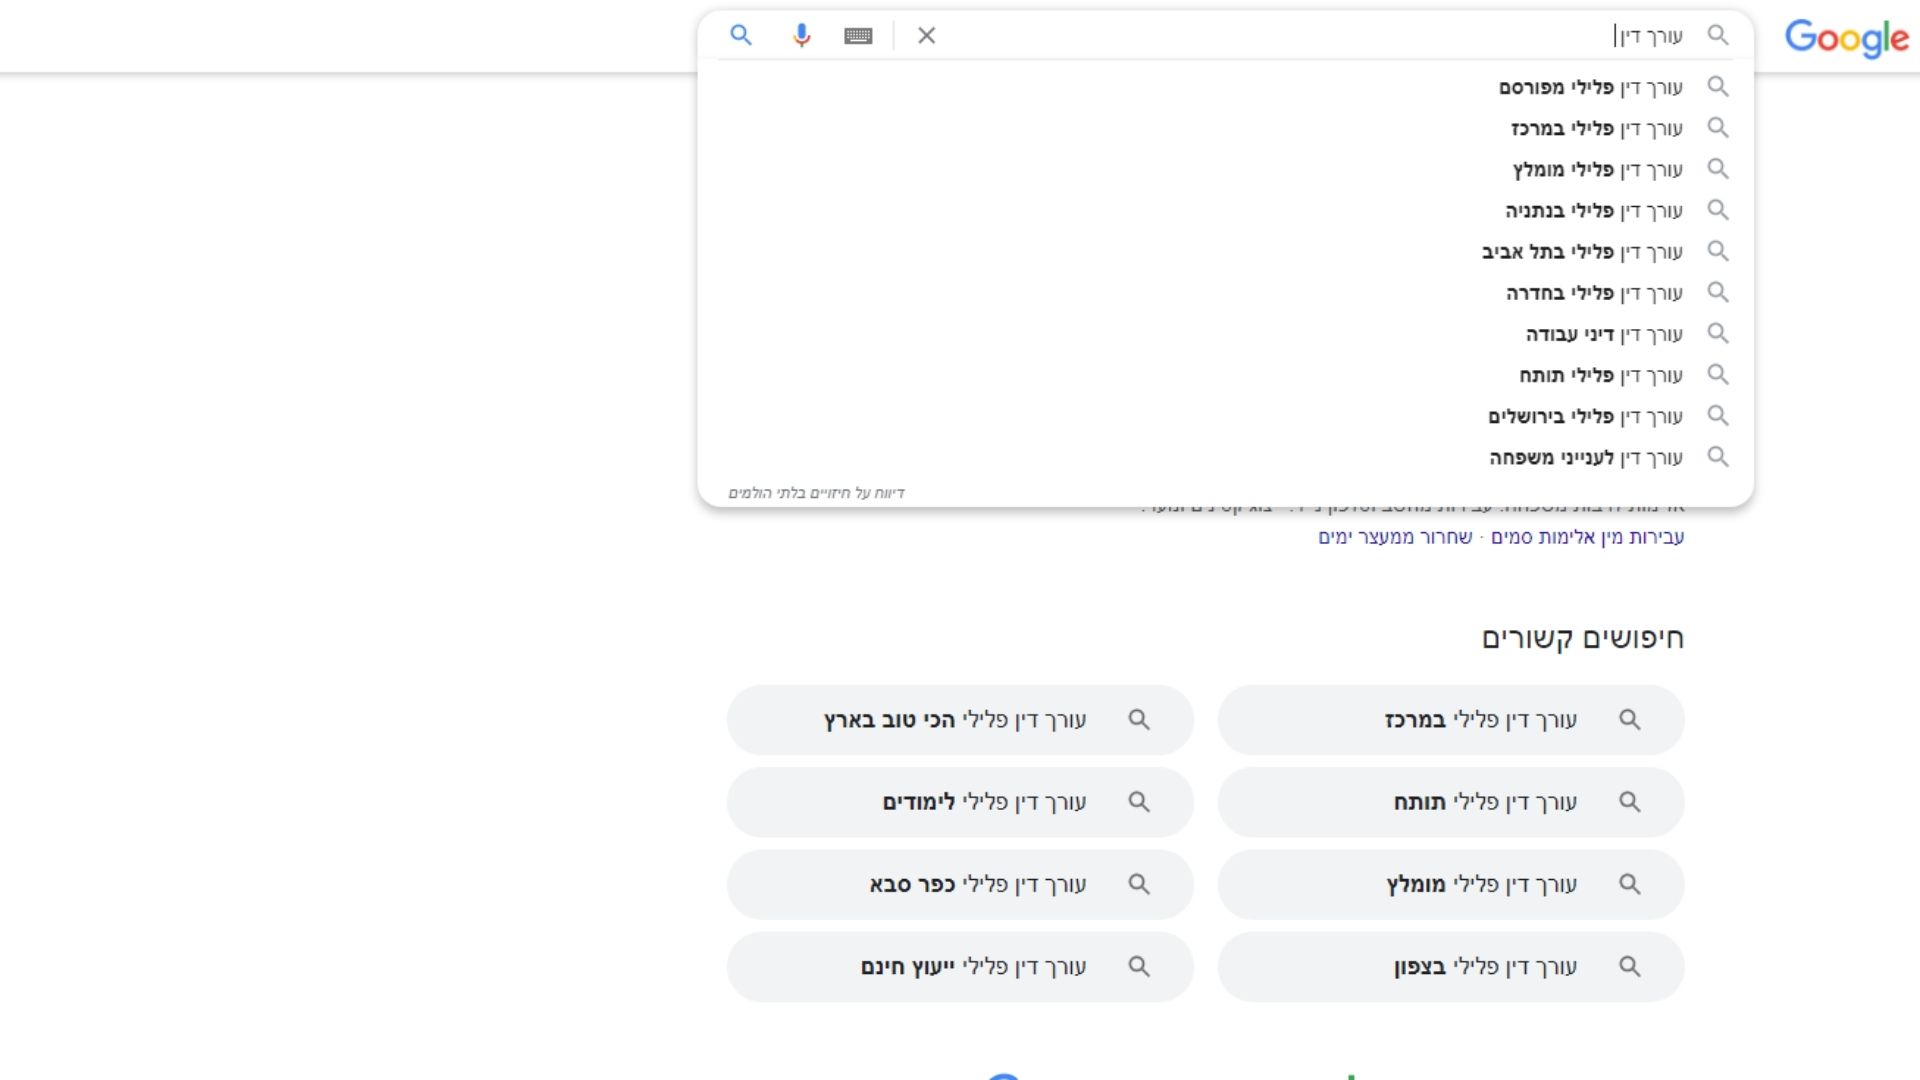
Task: Select suggestion עורך דין פלילי בחדרה
Action: 1225,292
